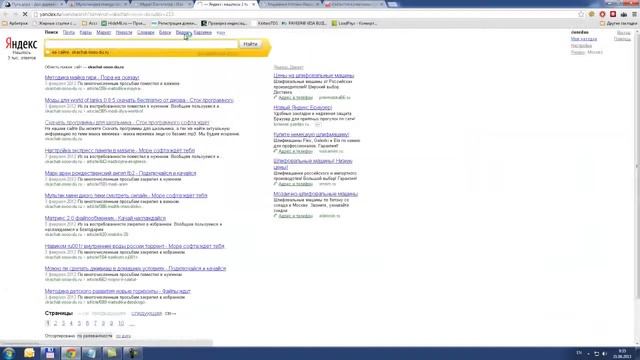This screenshot has width=640, height=360.
Task: Open Chrome menu hamburger icon
Action: tap(634, 14)
